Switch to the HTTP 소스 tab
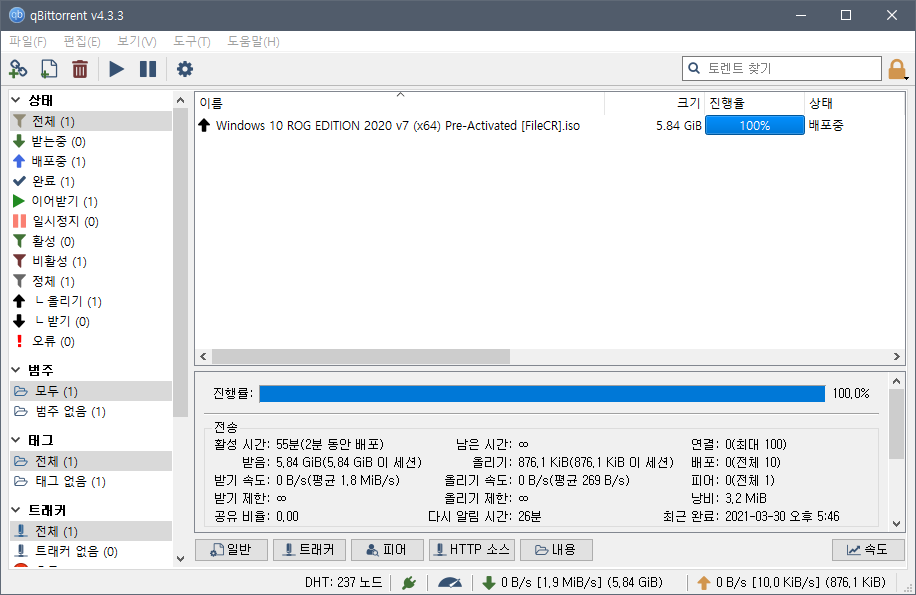 (x=471, y=549)
